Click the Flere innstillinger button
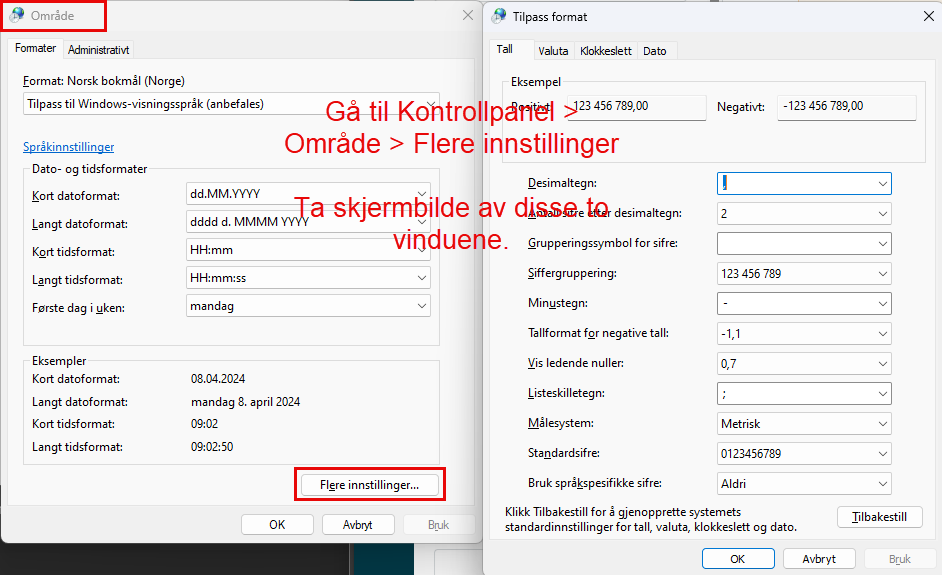942x575 pixels. 371,485
